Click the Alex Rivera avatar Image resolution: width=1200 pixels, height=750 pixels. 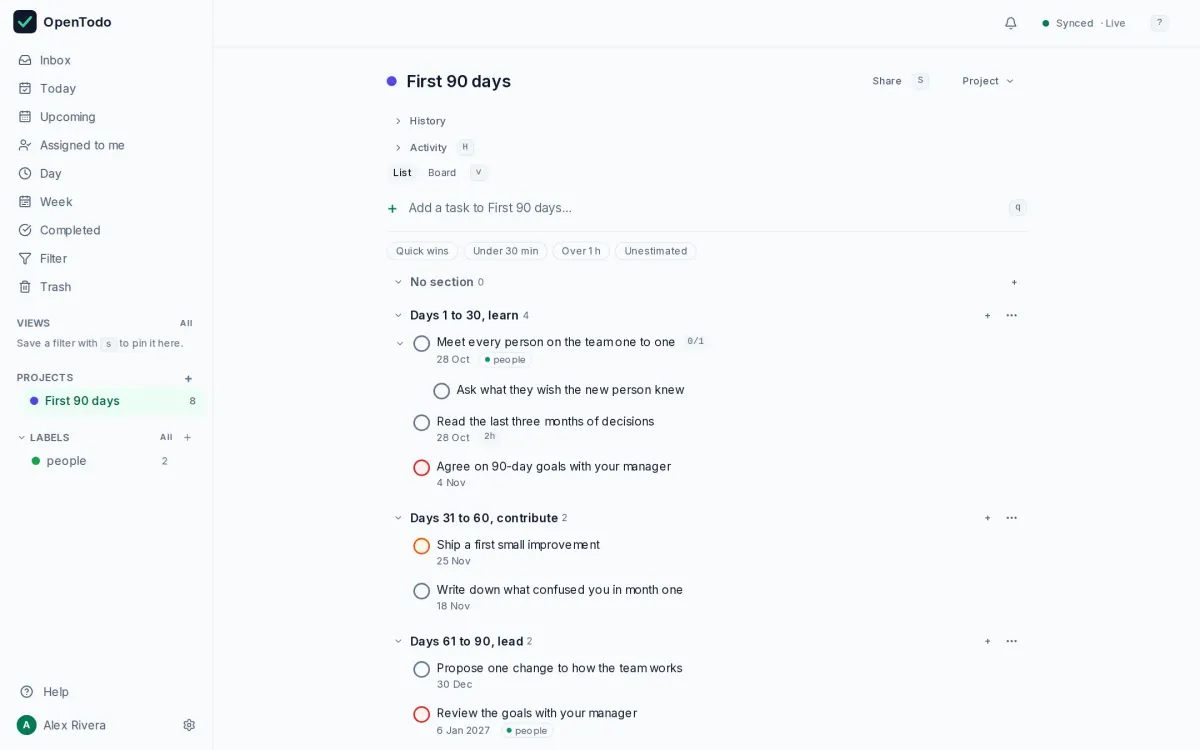click(x=27, y=725)
